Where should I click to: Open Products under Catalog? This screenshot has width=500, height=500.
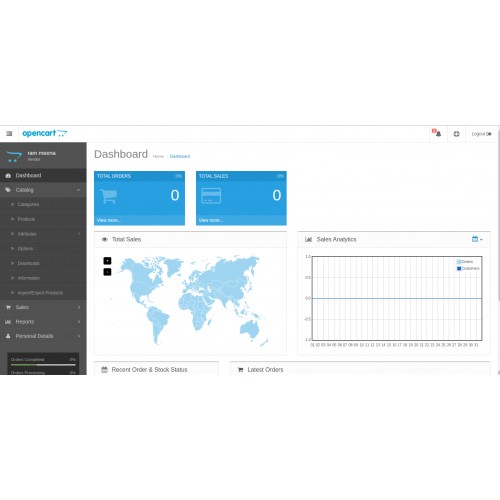43,219
